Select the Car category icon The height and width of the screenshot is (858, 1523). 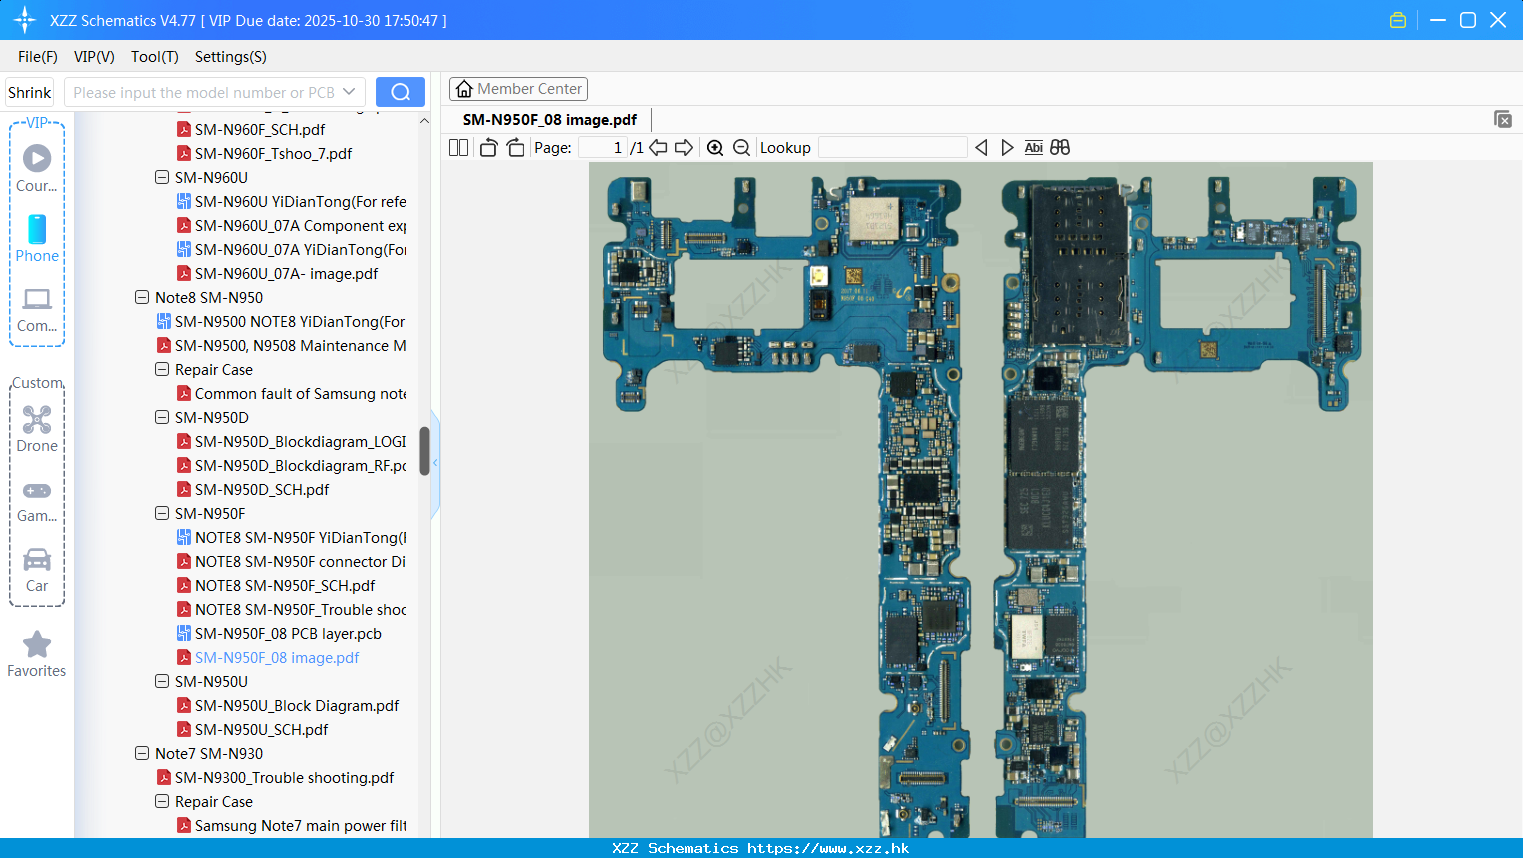tap(37, 570)
